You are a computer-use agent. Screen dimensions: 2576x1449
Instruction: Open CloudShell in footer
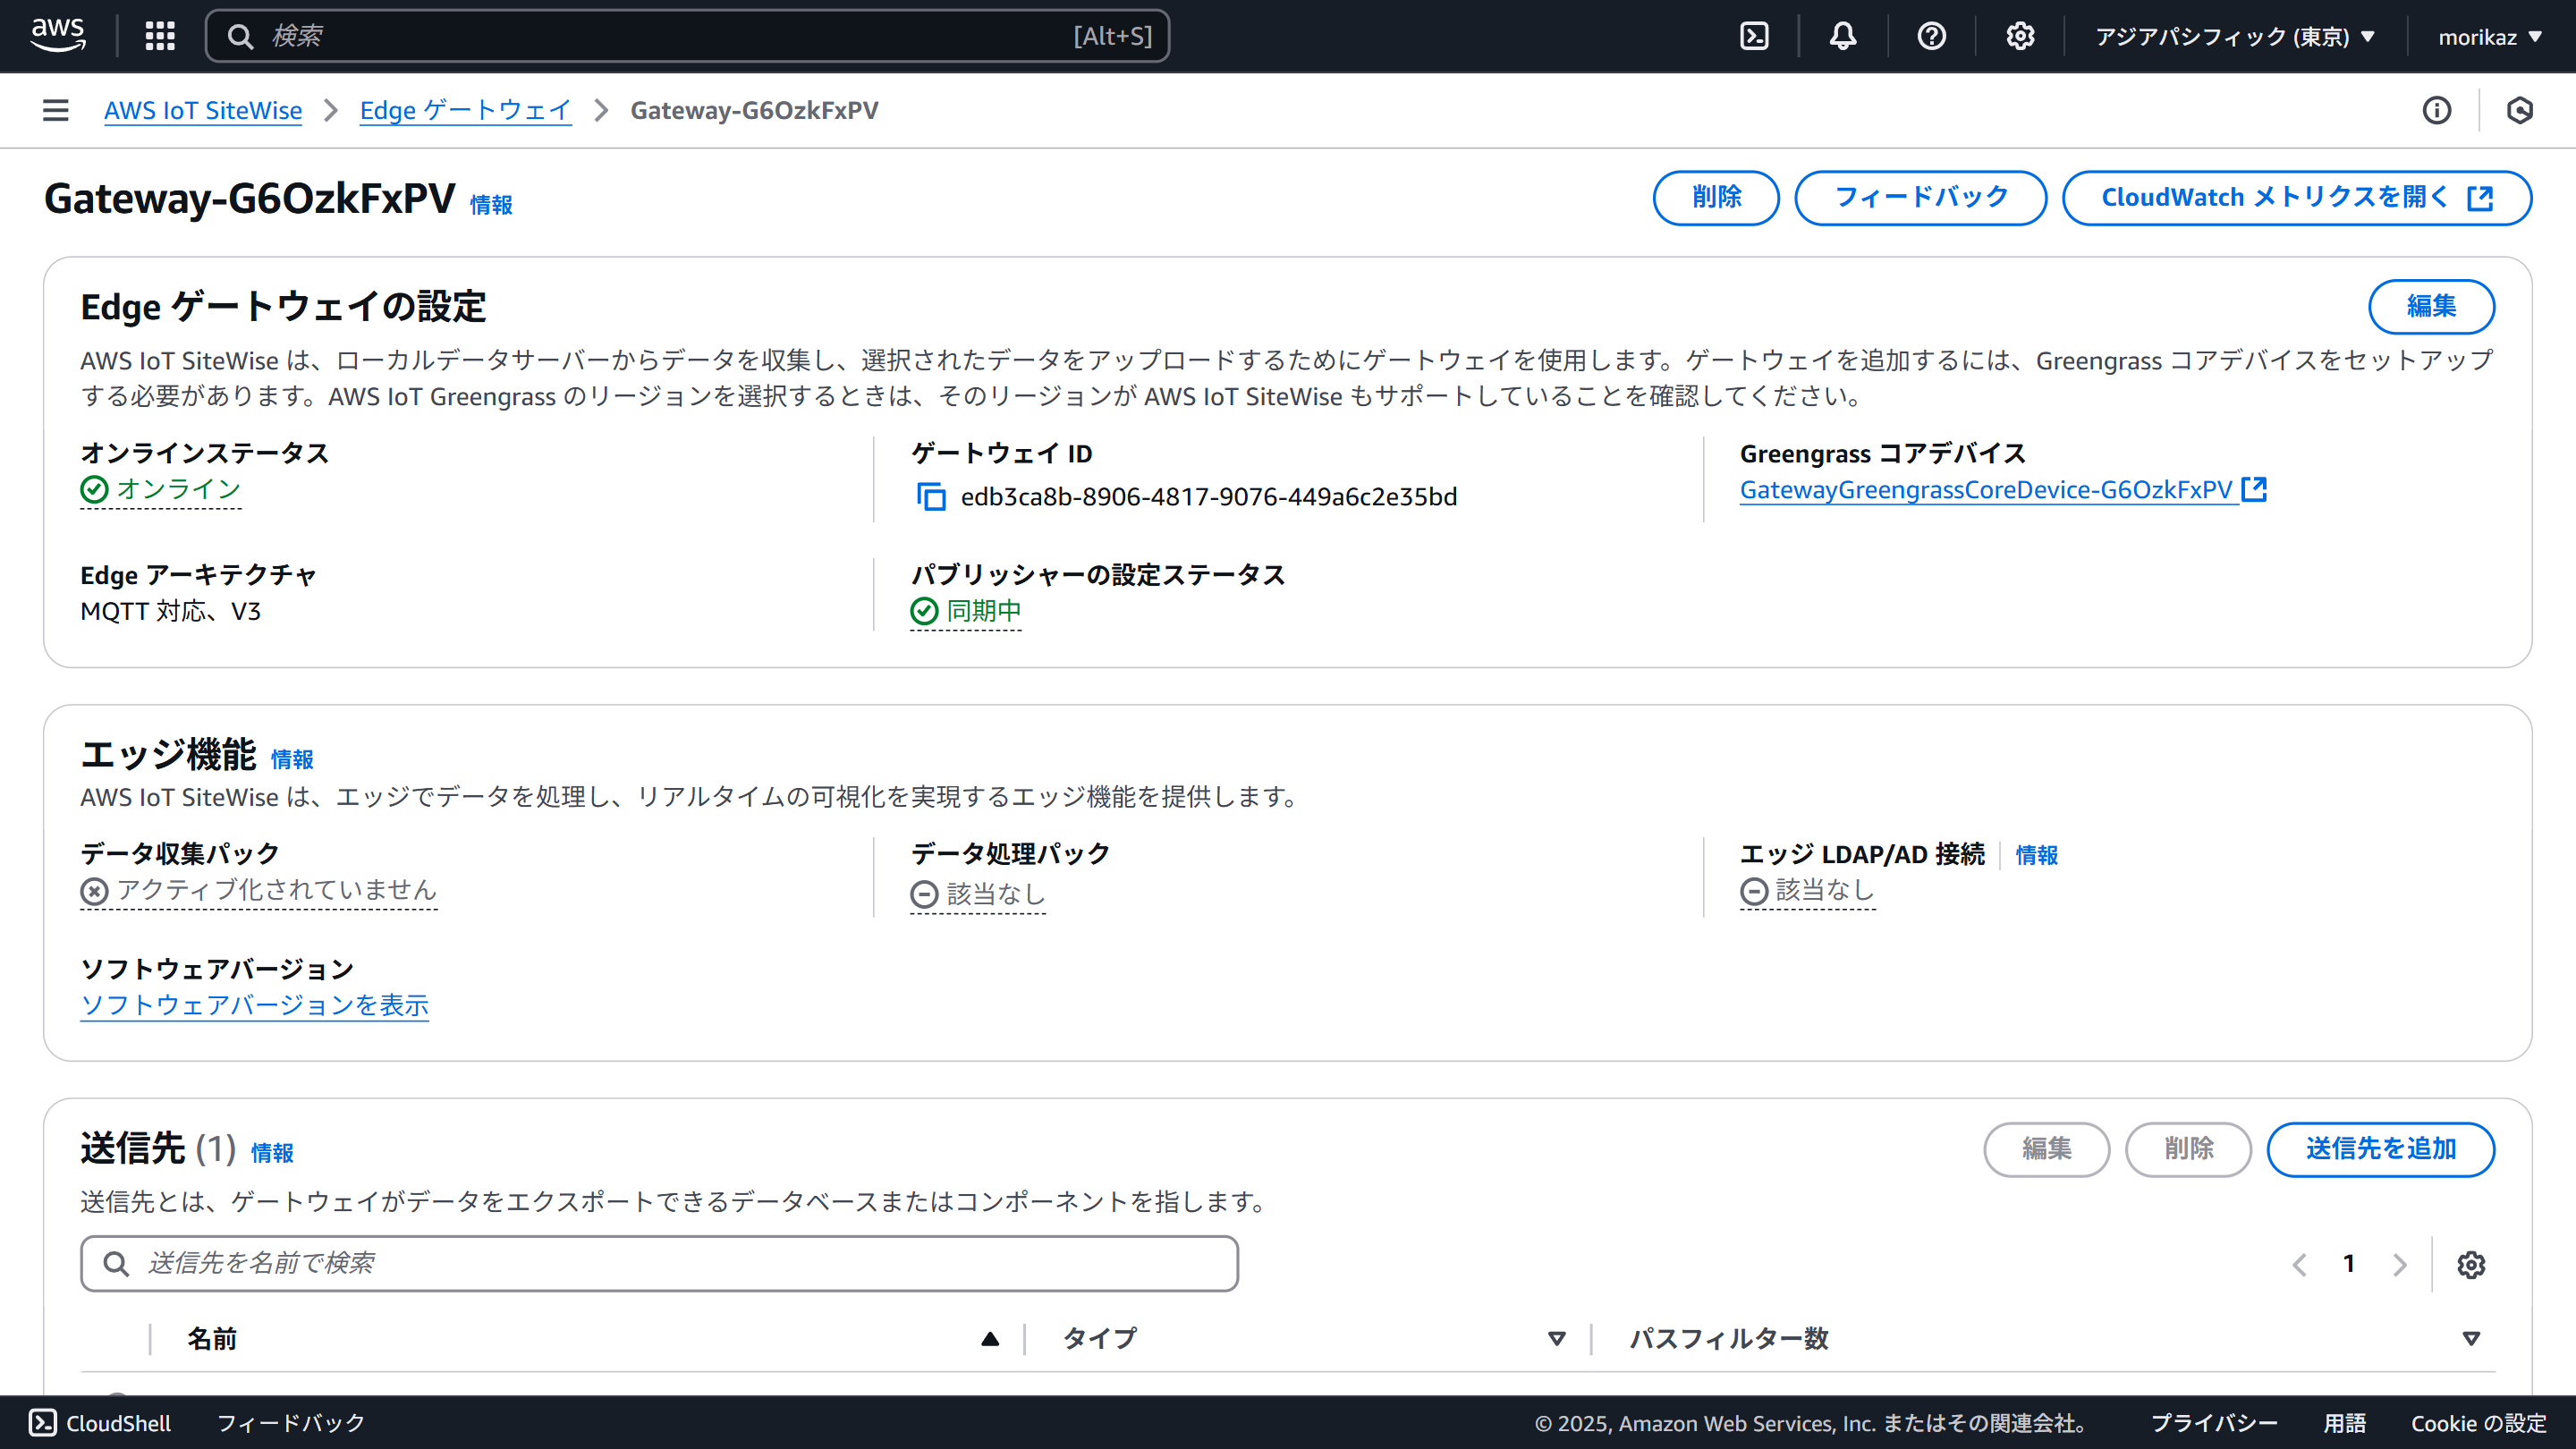99,1423
